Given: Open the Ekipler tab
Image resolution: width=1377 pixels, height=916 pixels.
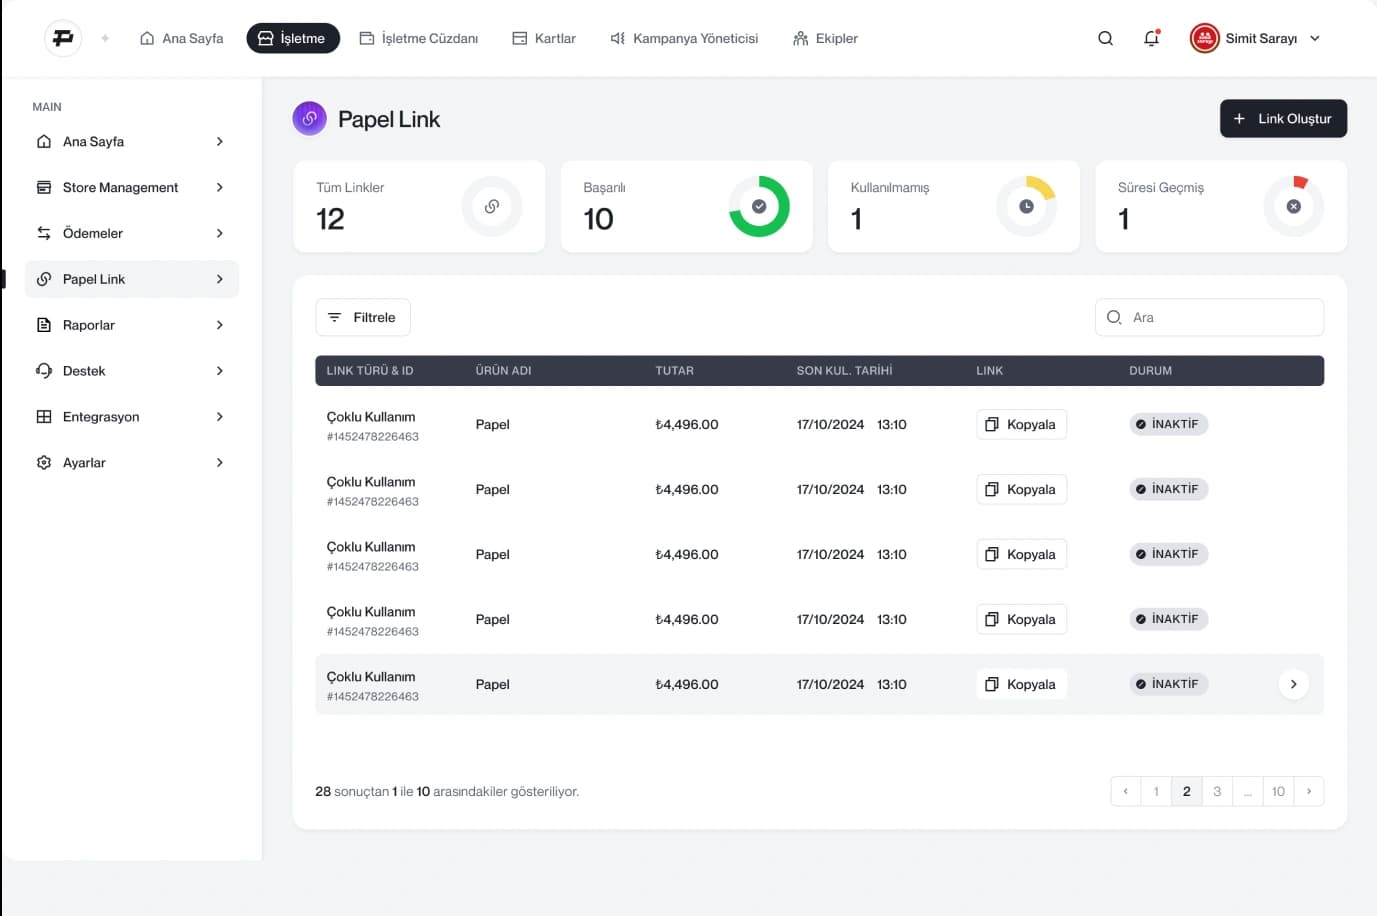Looking at the screenshot, I should (825, 38).
